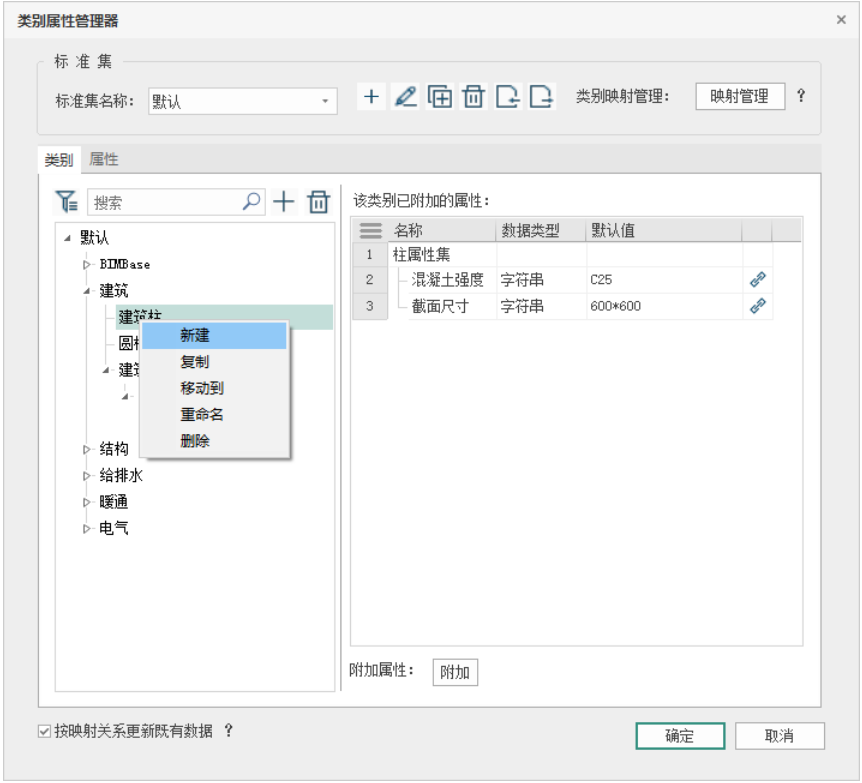The image size is (862, 783).
Task: Expand the 给排水 tree node
Action: pos(87,476)
